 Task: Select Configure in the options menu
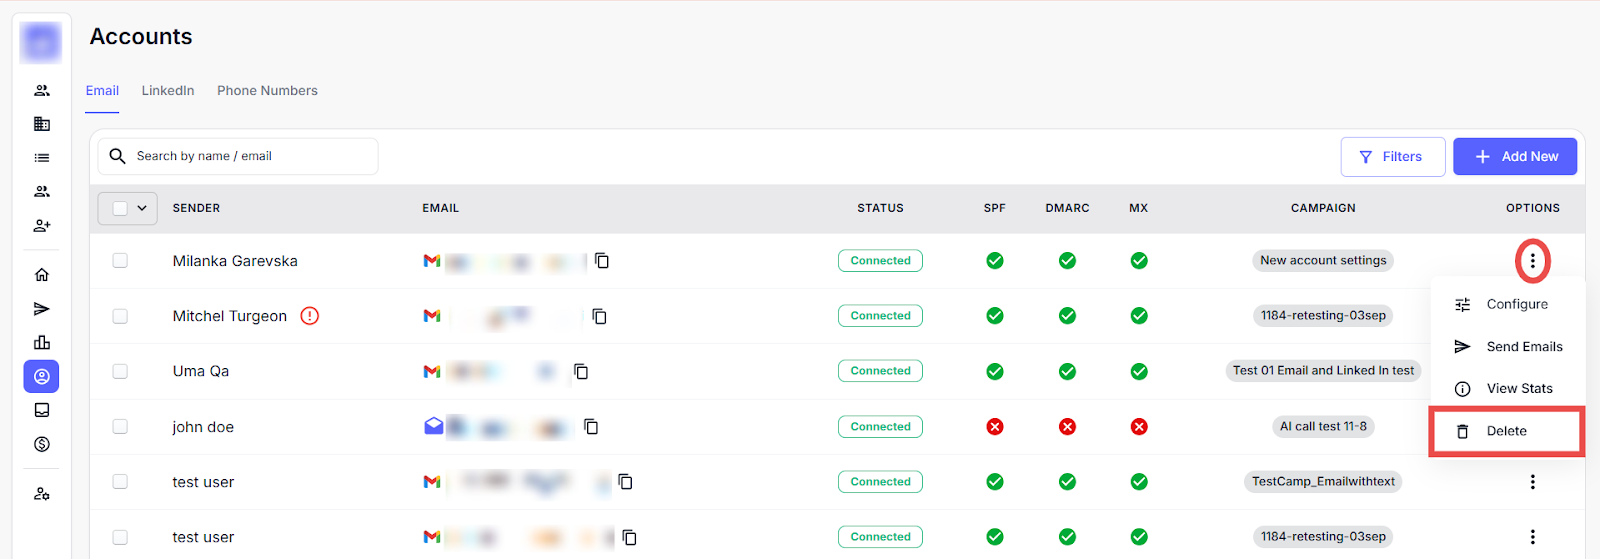[1516, 304]
